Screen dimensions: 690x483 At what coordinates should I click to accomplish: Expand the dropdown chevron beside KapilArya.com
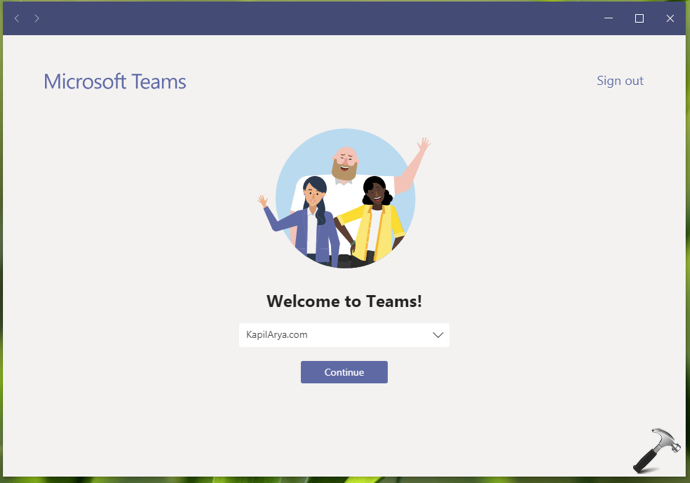tap(438, 335)
